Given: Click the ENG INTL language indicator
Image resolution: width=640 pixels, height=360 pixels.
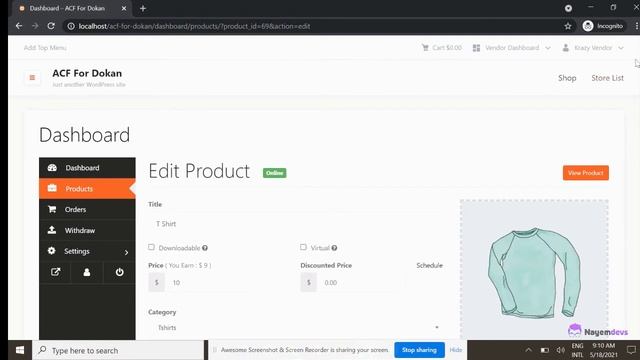Looking at the screenshot, I should pos(577,350).
